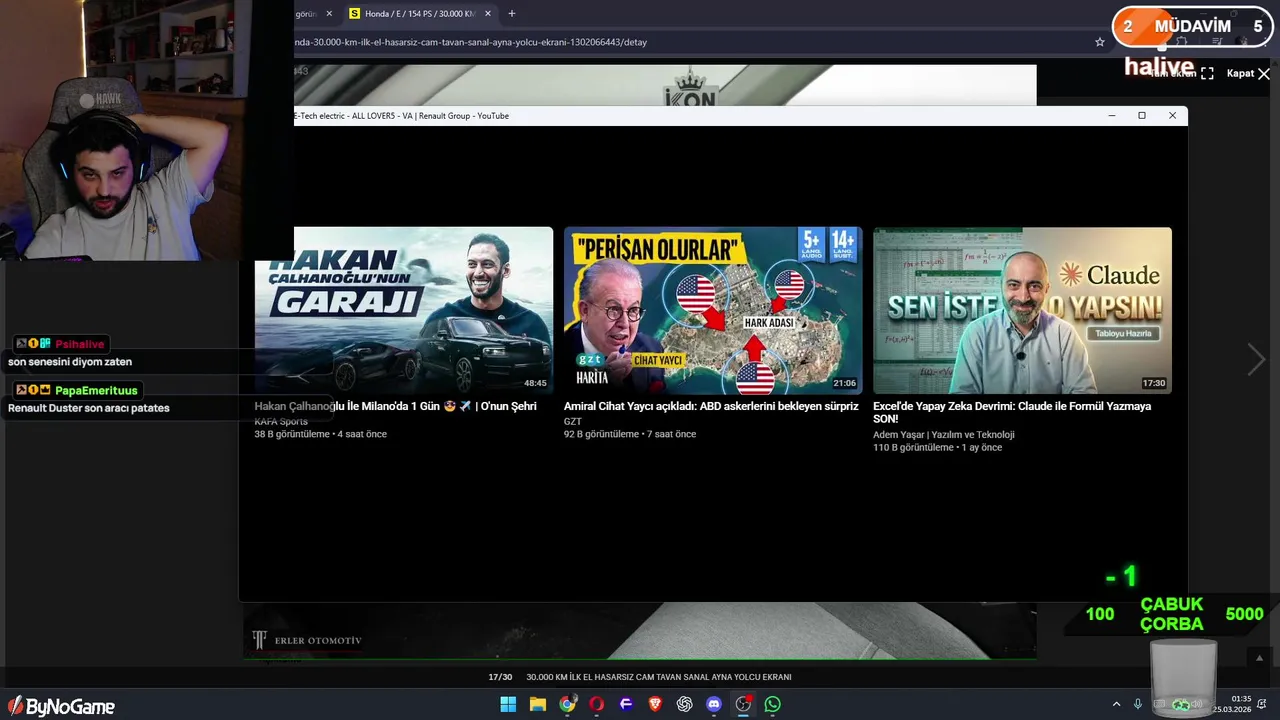Click the microphone icon in system tray
The height and width of the screenshot is (720, 1280).
[x=1137, y=704]
